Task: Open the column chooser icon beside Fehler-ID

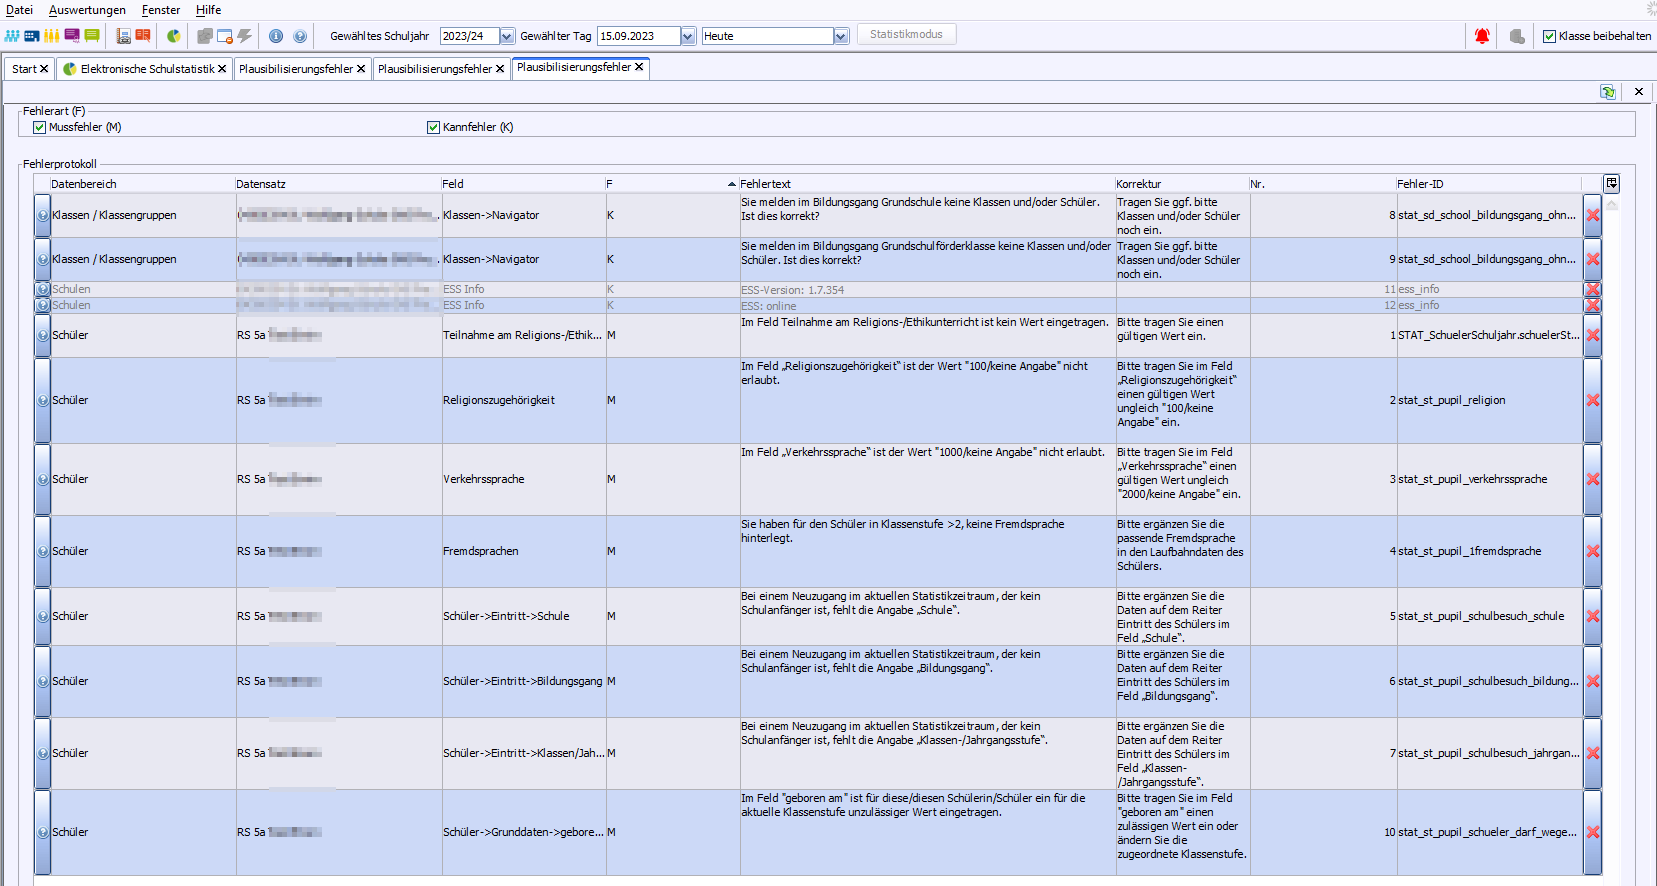Action: pos(1611,183)
